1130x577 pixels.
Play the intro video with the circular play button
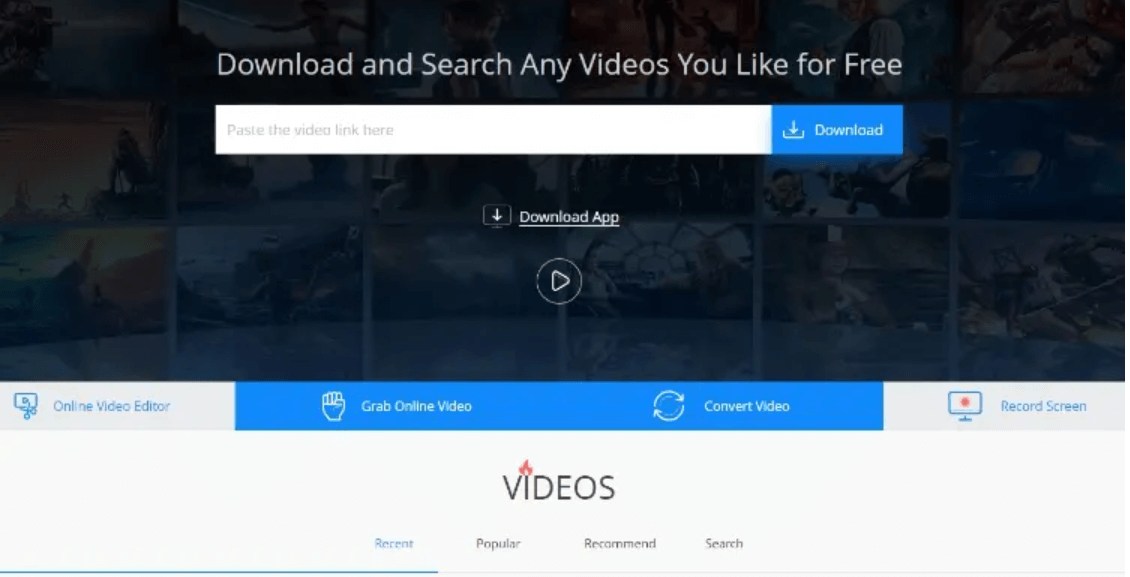tap(559, 281)
